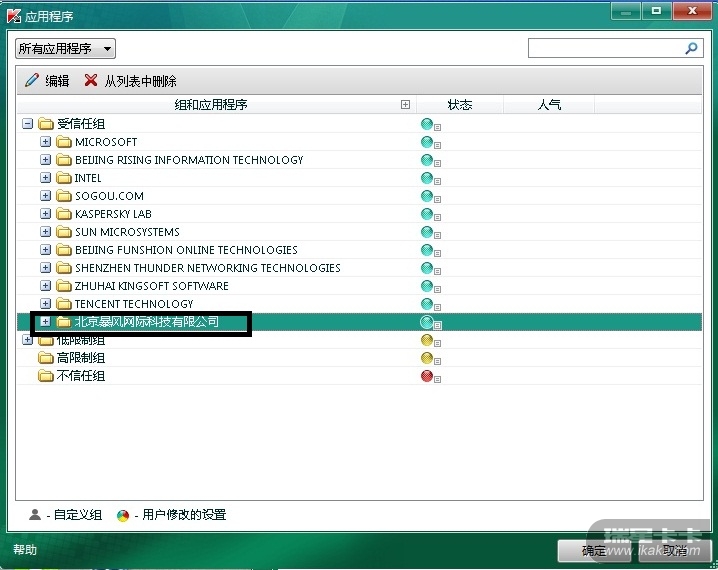Click the status circle for INTEL
The width and height of the screenshot is (718, 570).
[427, 178]
